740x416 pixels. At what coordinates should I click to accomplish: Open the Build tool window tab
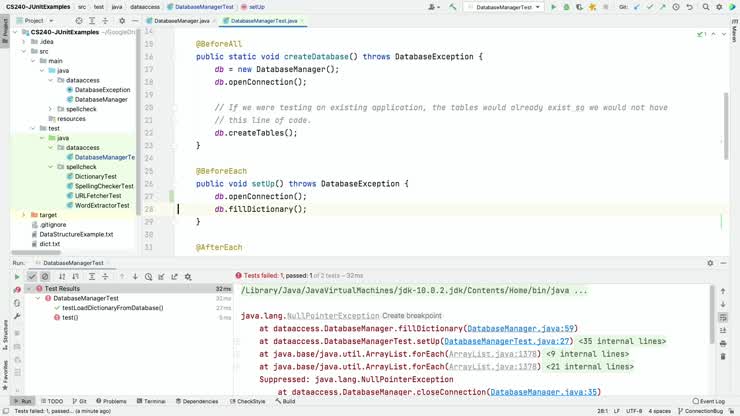pyautogui.click(x=286, y=401)
